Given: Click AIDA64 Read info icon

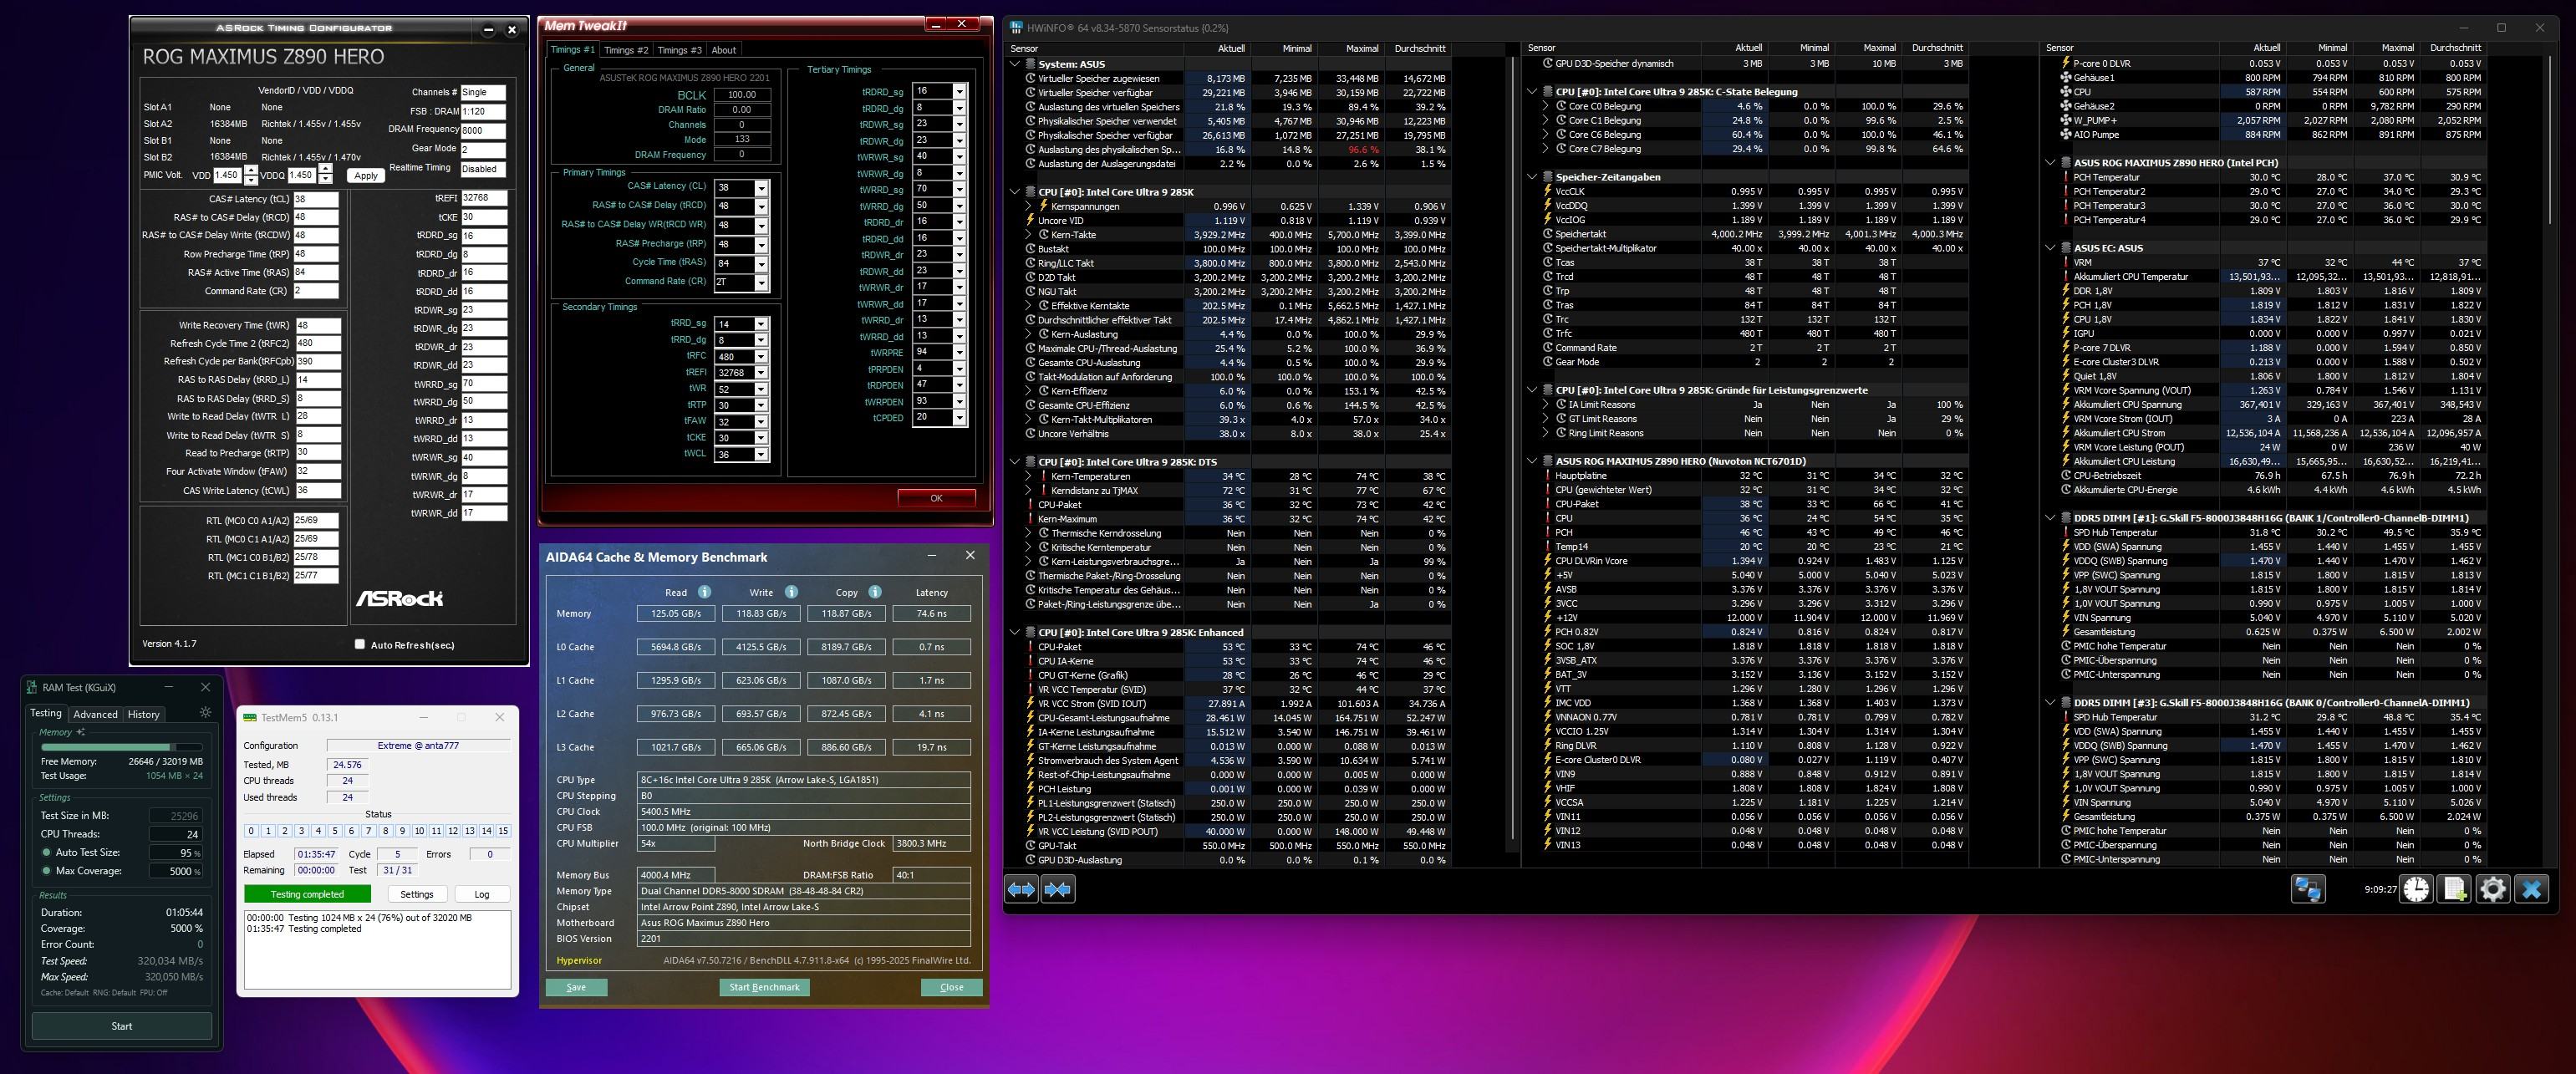Looking at the screenshot, I should pos(704,592).
